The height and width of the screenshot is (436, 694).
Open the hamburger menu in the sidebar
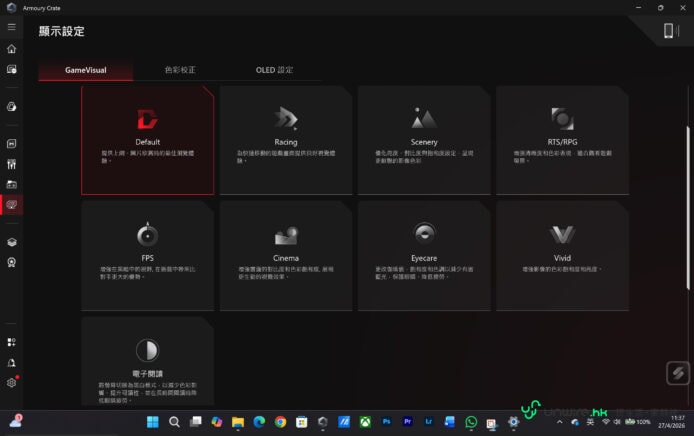coord(12,27)
